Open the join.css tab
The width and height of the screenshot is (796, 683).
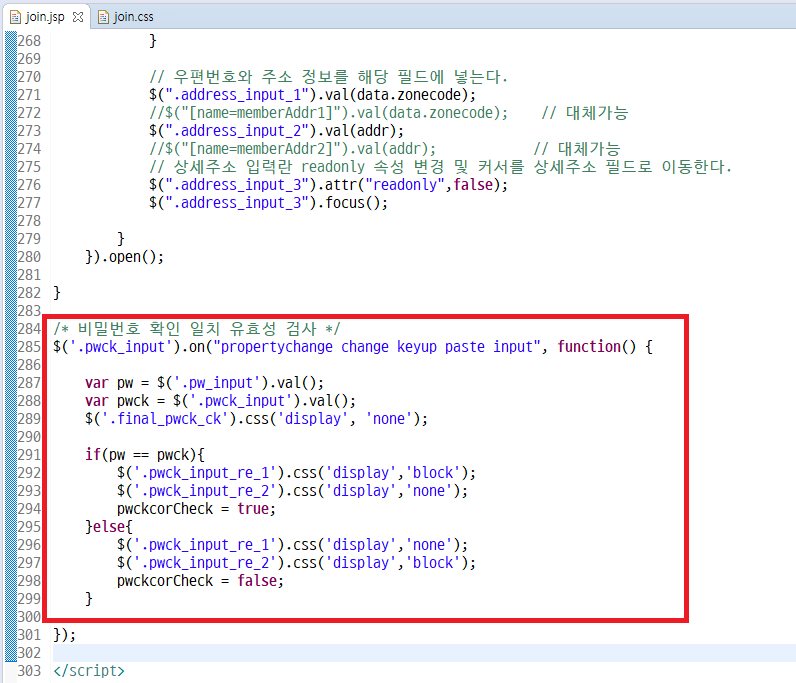[x=126, y=17]
